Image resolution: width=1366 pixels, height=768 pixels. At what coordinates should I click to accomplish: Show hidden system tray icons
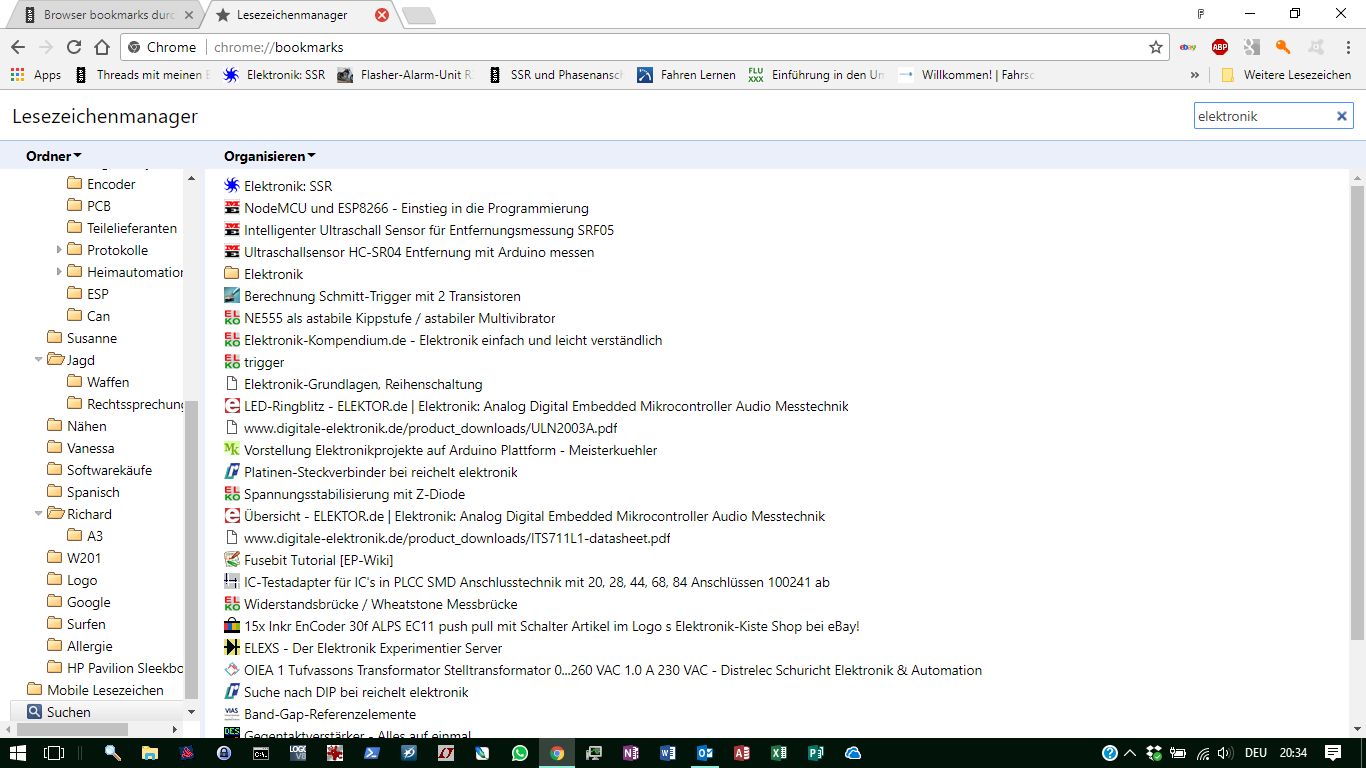click(1131, 753)
